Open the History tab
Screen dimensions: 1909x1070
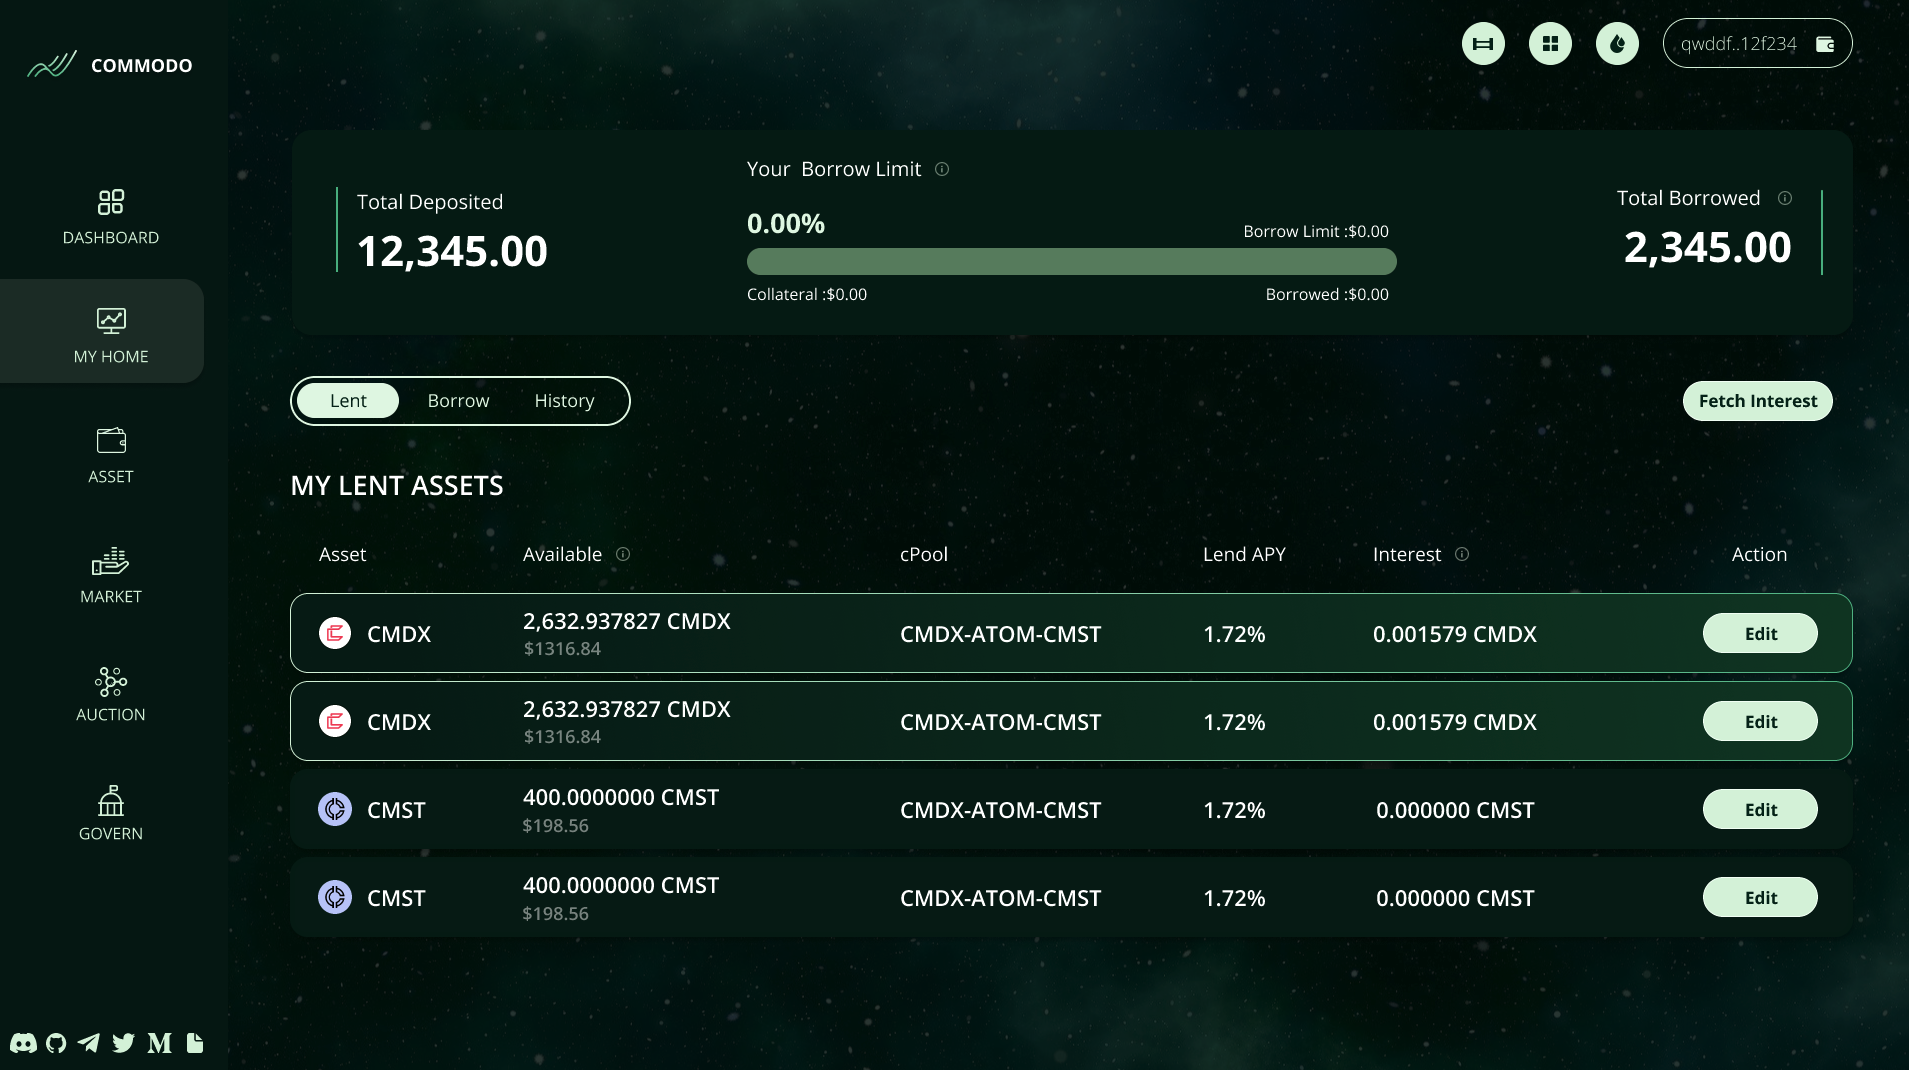point(563,400)
